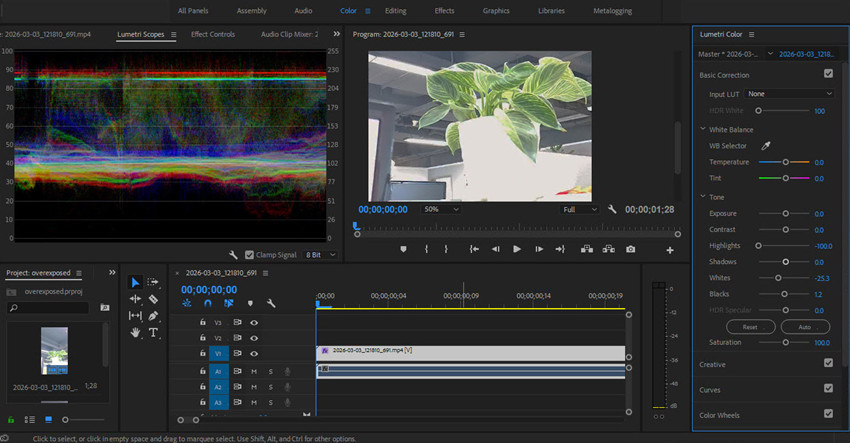Go to In point
Image resolution: width=850 pixels, height=443 pixels.
click(x=474, y=249)
